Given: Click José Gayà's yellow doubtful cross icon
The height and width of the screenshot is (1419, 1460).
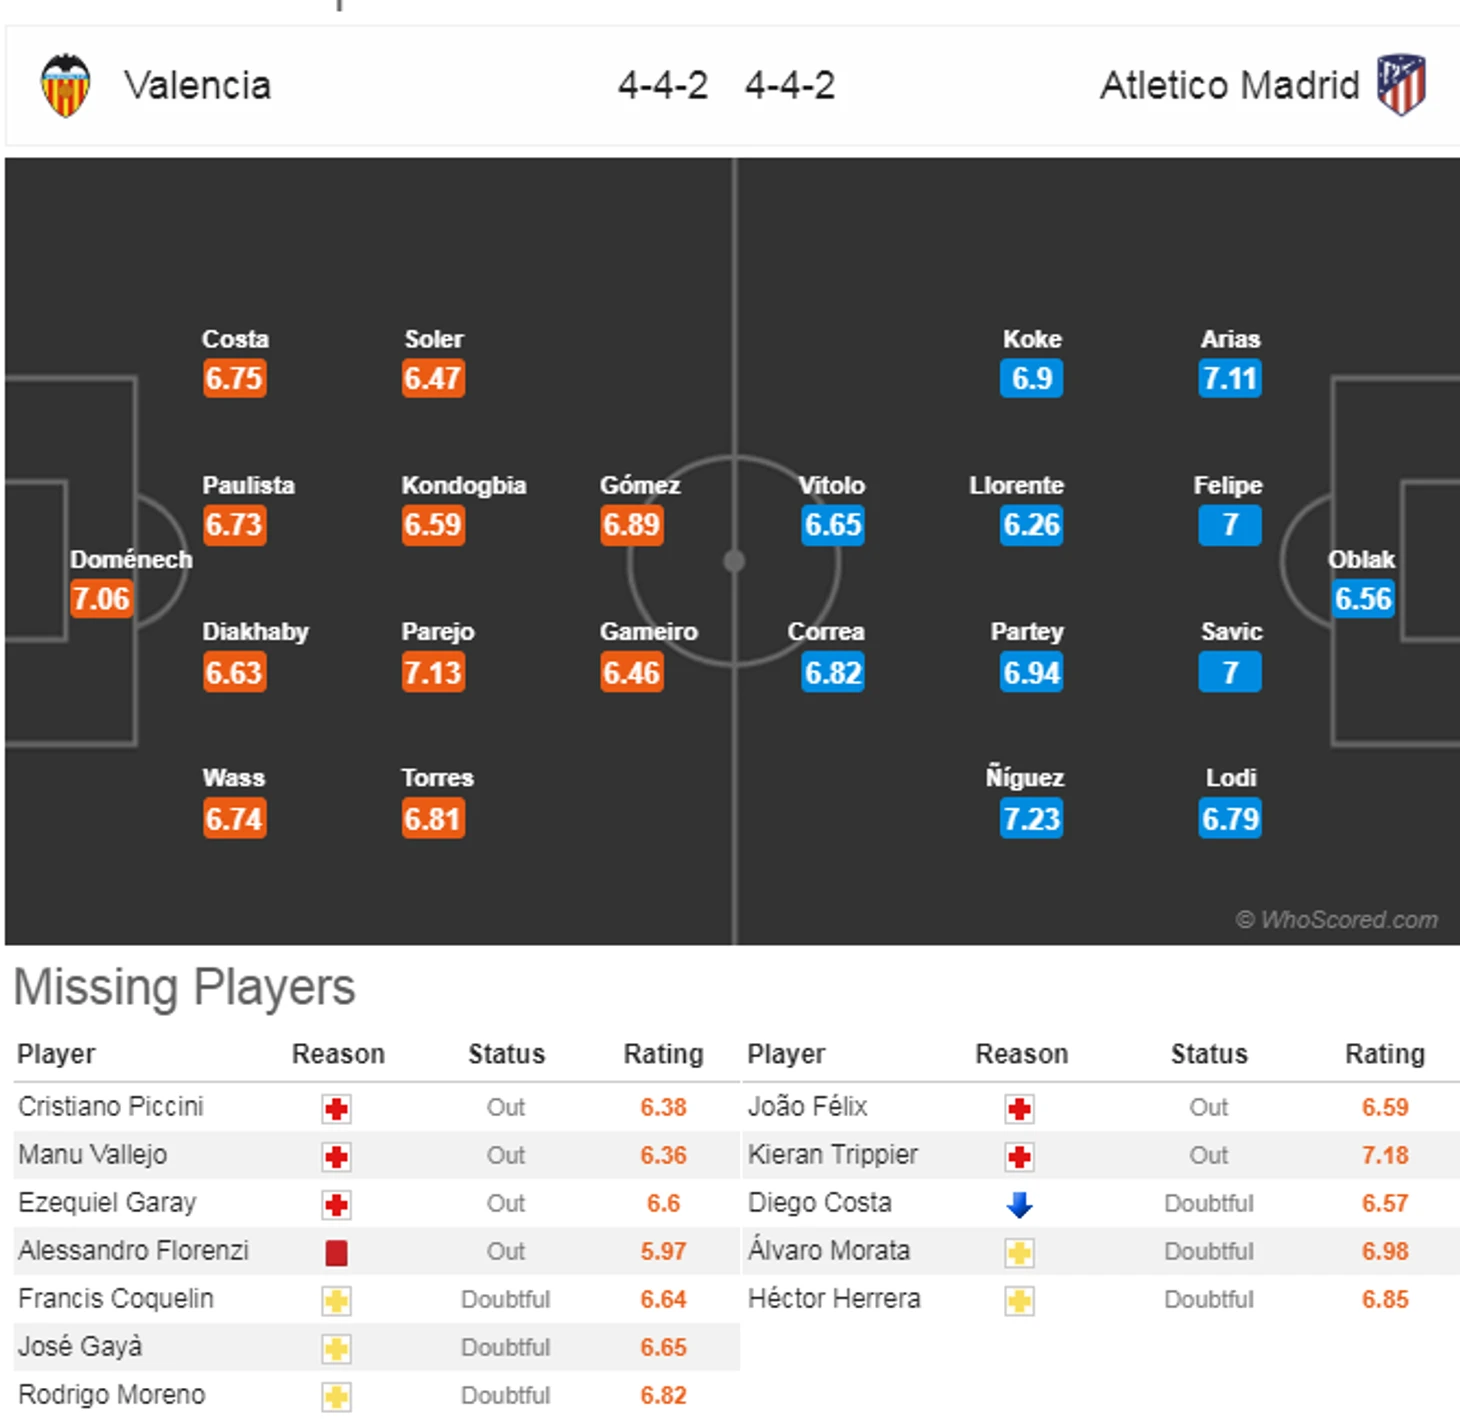Looking at the screenshot, I should (336, 1348).
